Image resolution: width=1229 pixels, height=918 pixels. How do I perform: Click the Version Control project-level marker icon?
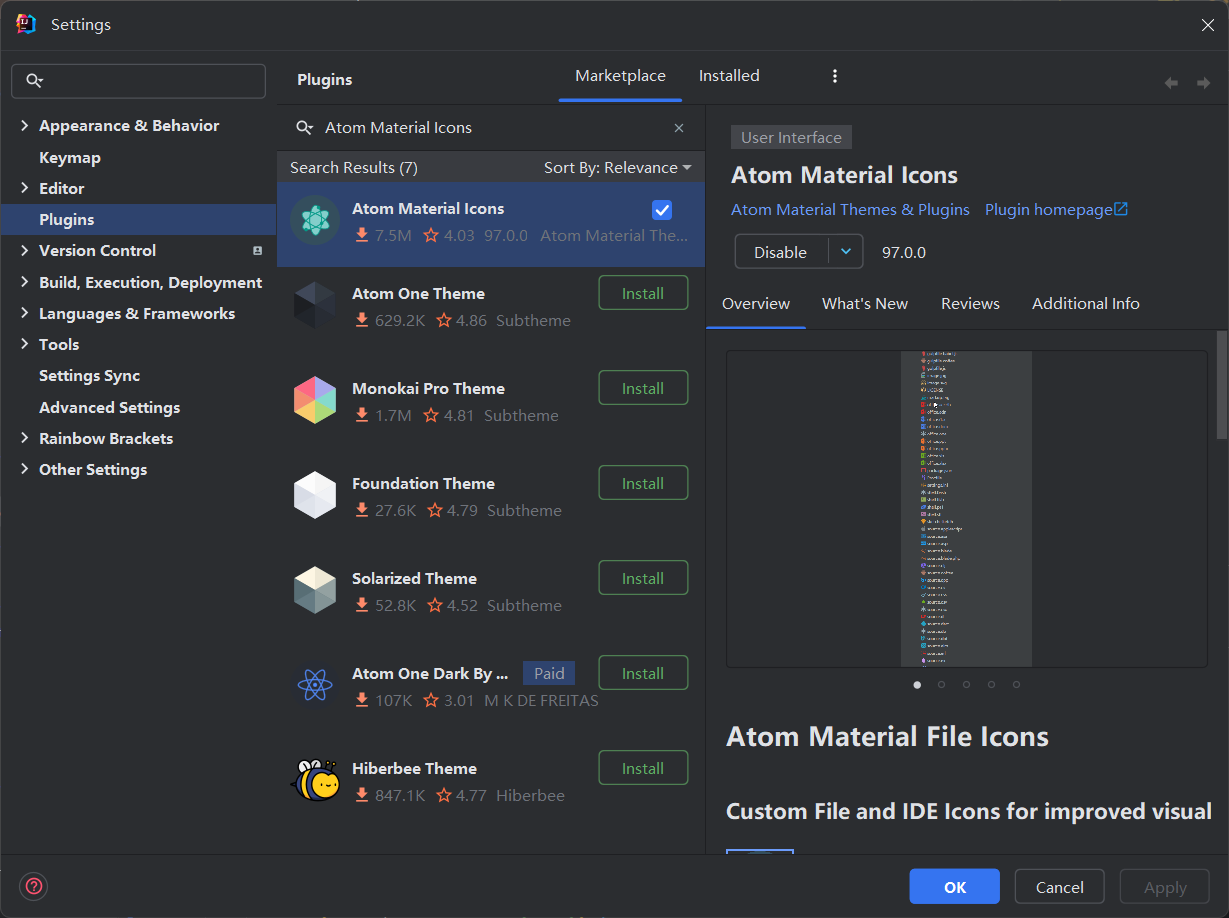point(257,251)
